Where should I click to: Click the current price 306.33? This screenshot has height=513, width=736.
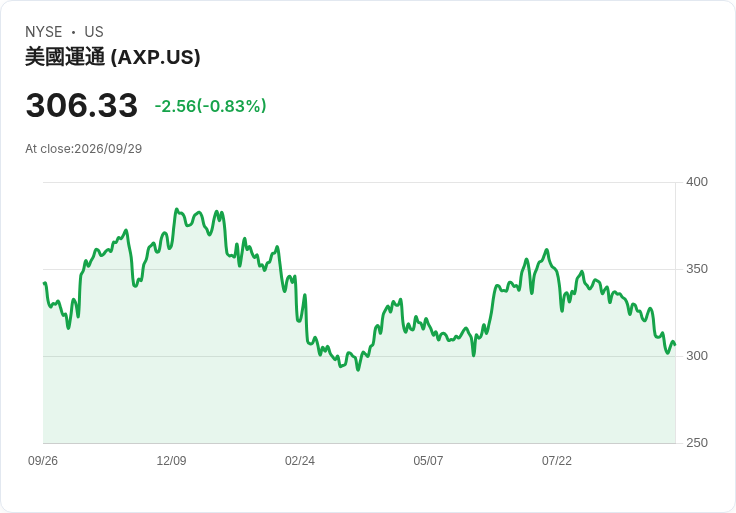(82, 105)
